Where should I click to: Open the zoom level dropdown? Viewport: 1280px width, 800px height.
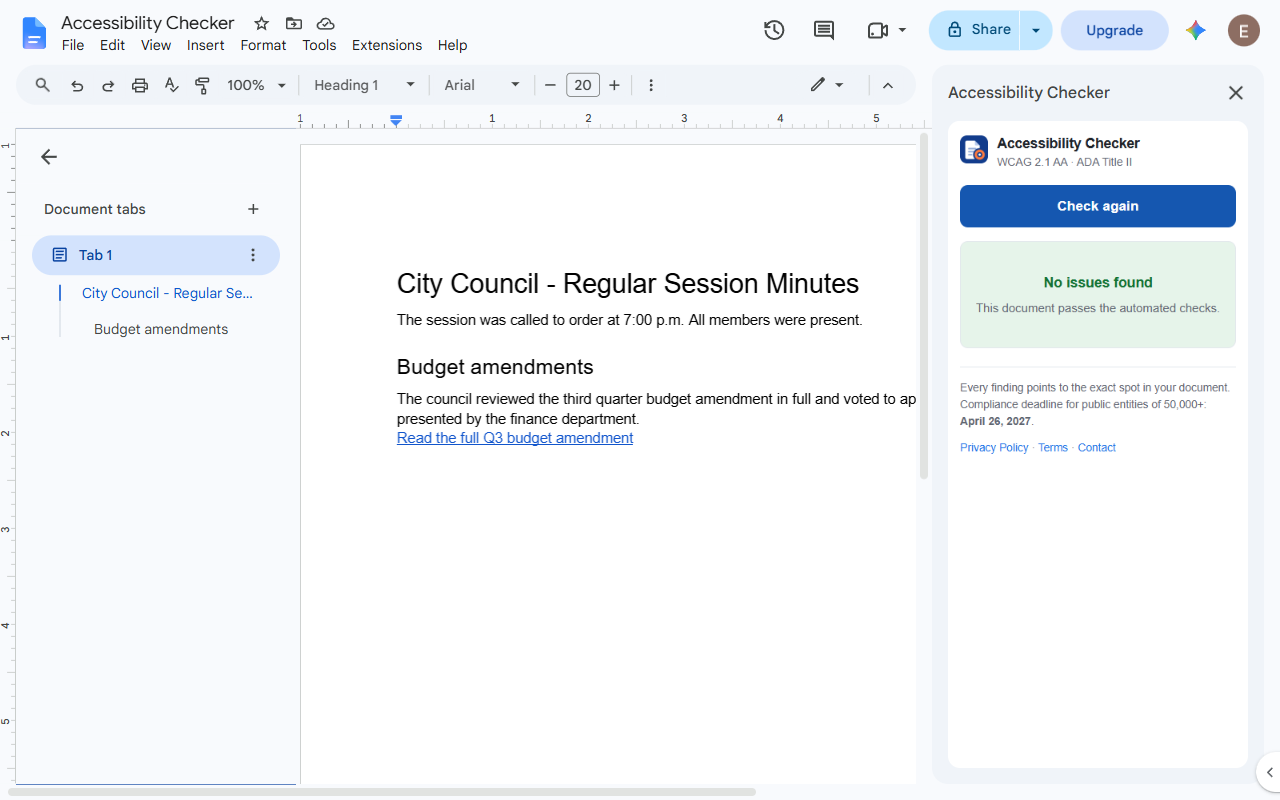[x=257, y=85]
